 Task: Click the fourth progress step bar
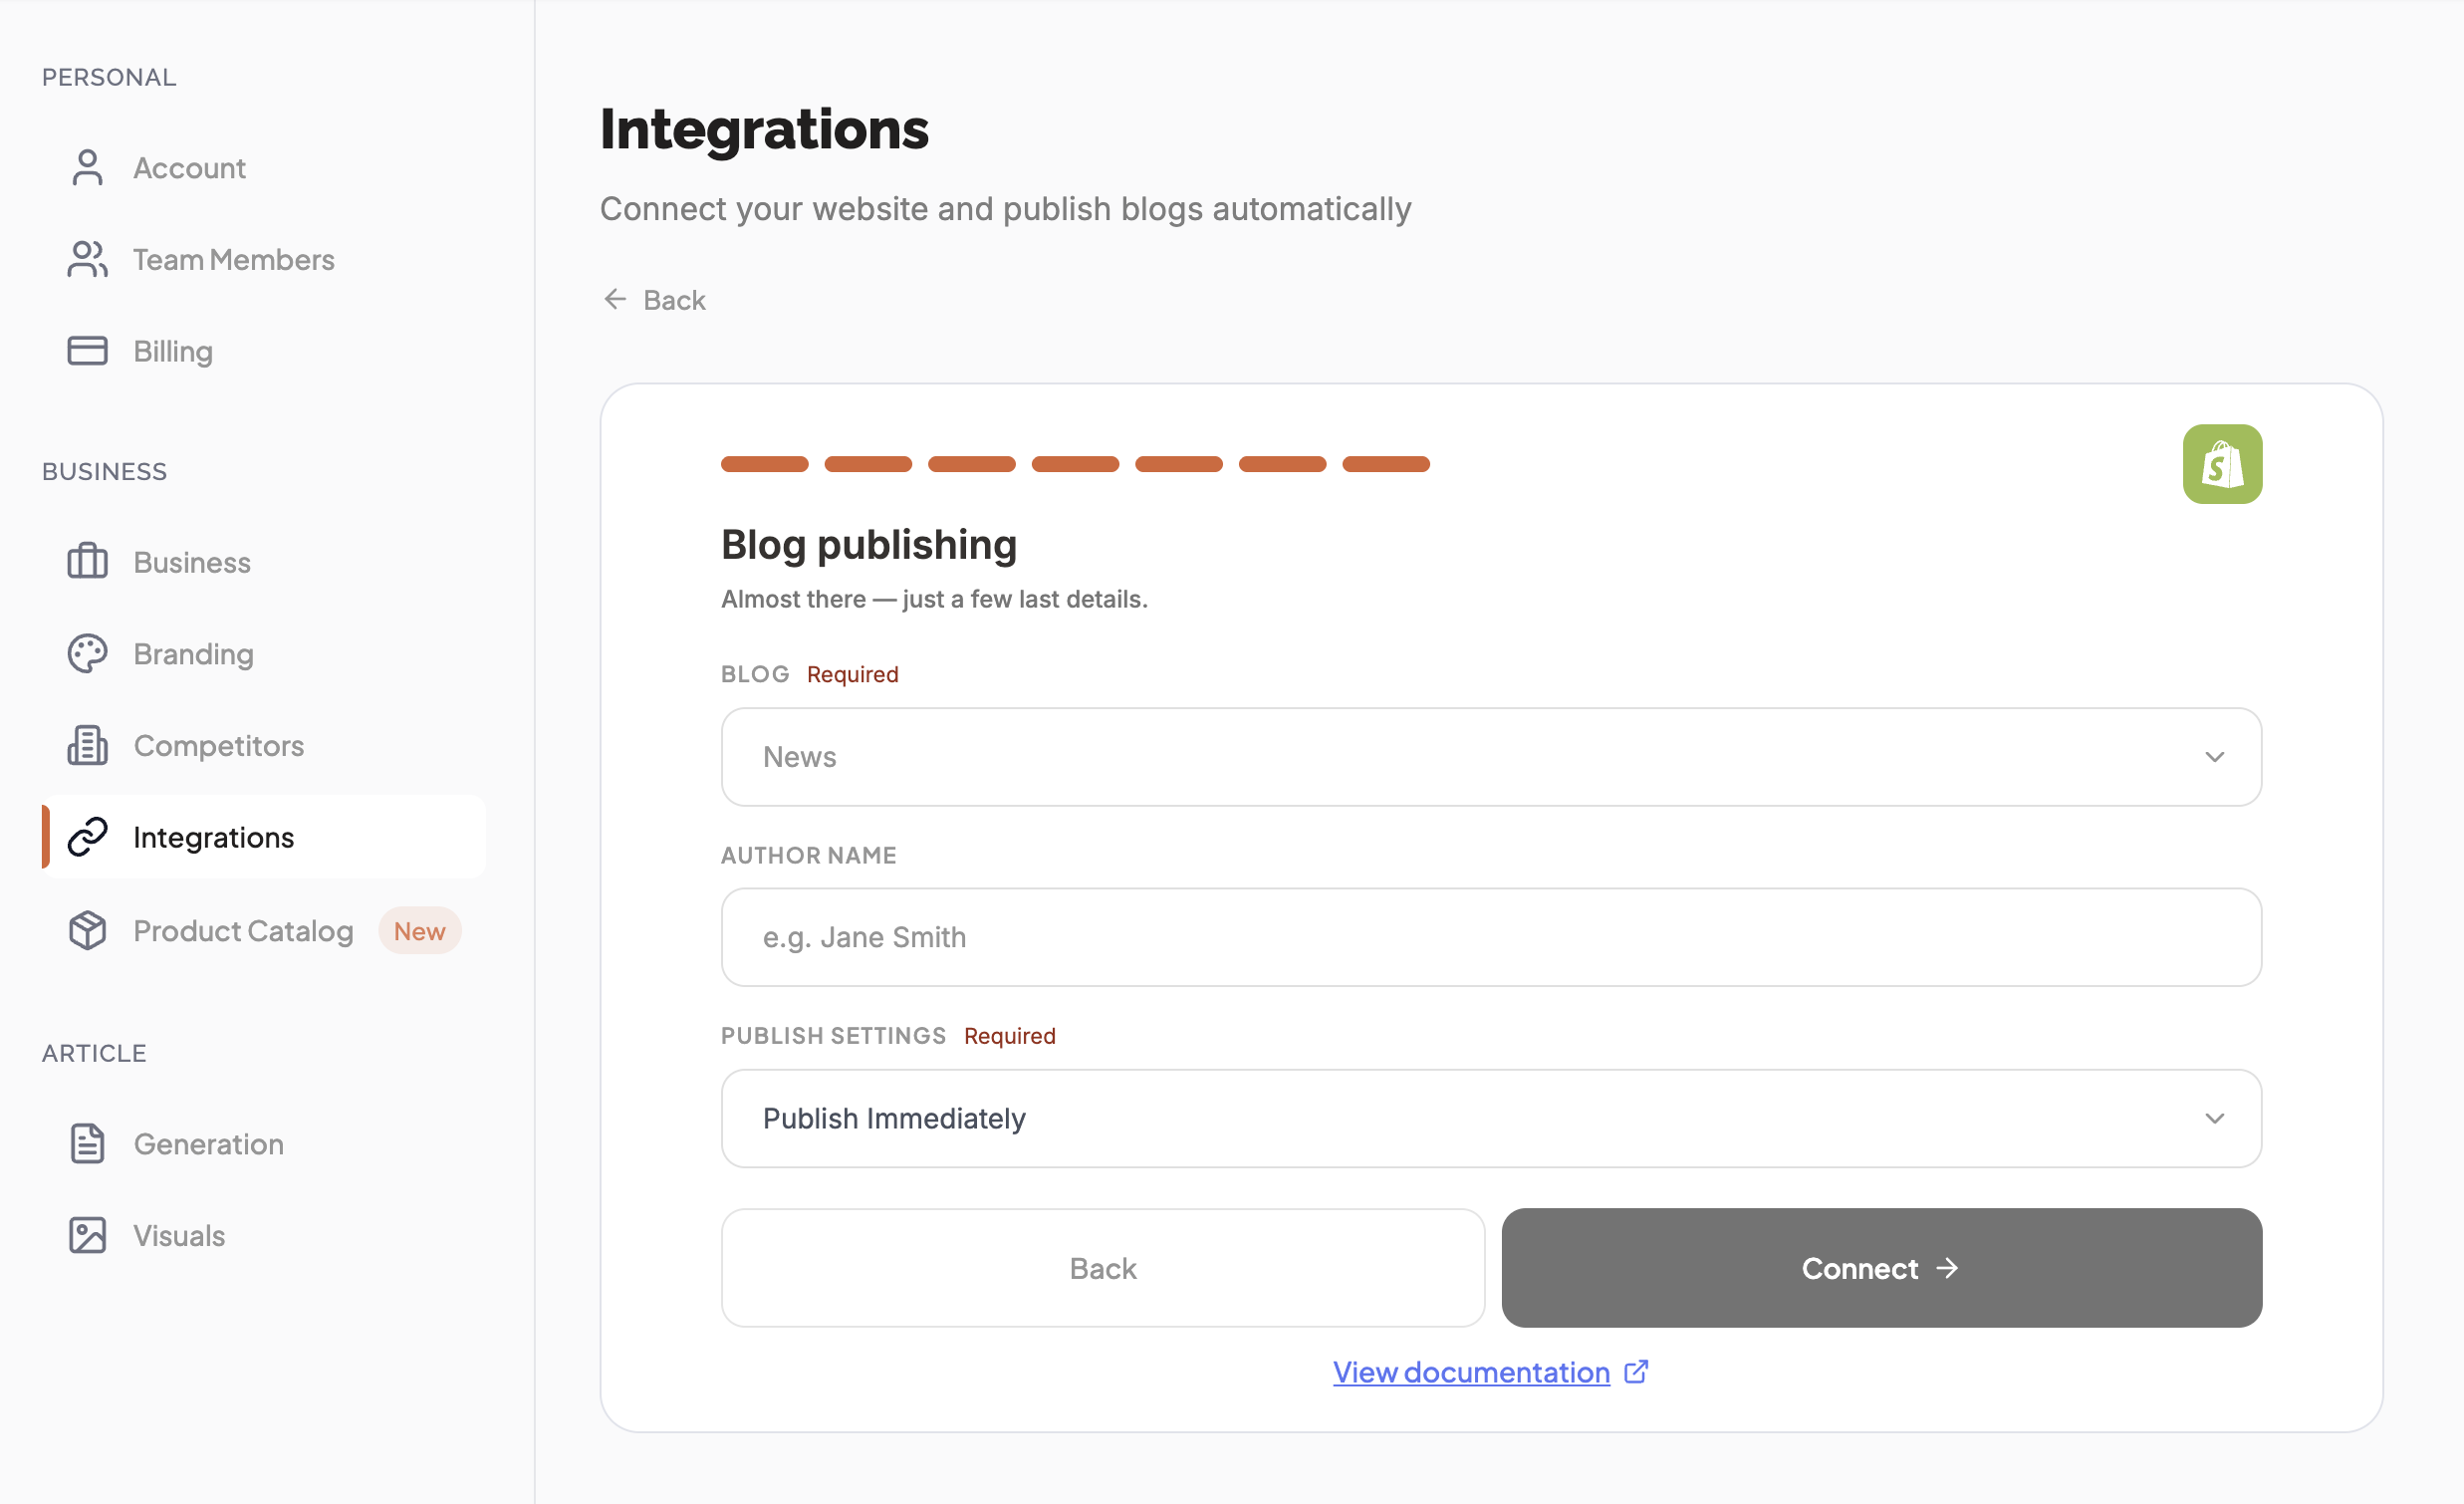point(1075,464)
